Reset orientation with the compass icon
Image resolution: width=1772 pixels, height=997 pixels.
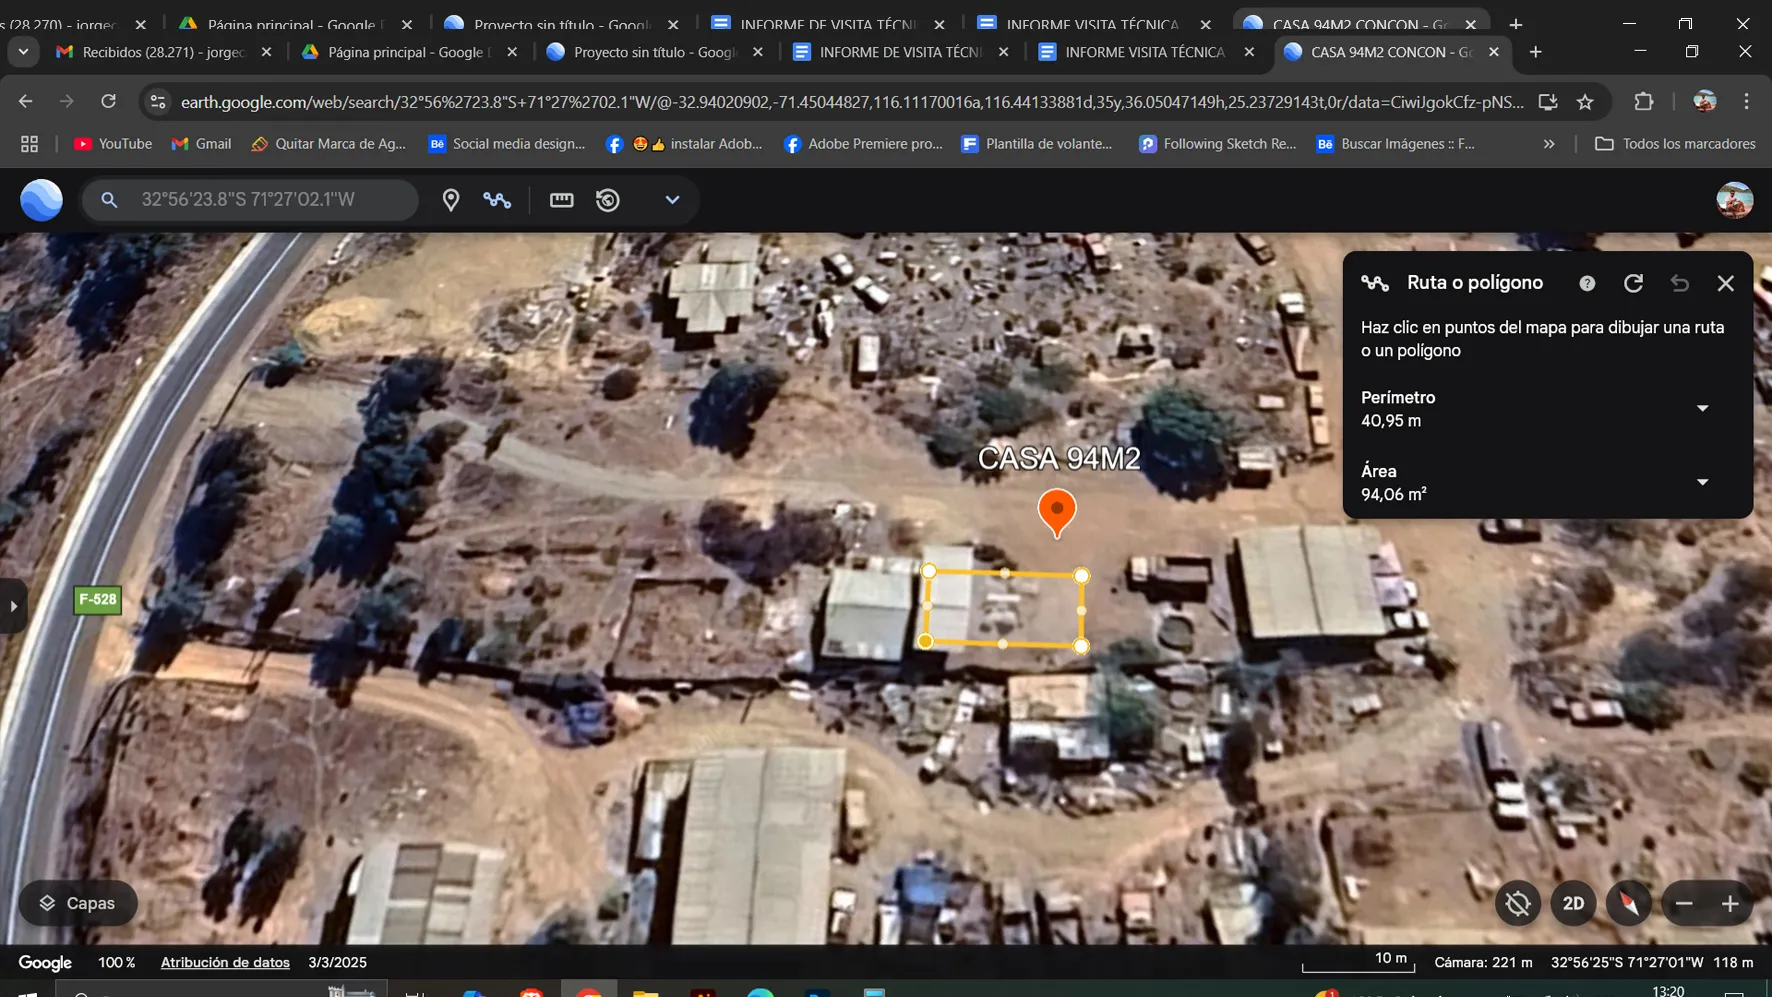(1629, 903)
